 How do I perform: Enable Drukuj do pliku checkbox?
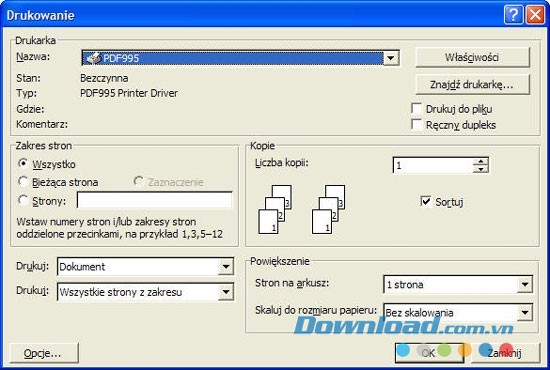point(416,109)
